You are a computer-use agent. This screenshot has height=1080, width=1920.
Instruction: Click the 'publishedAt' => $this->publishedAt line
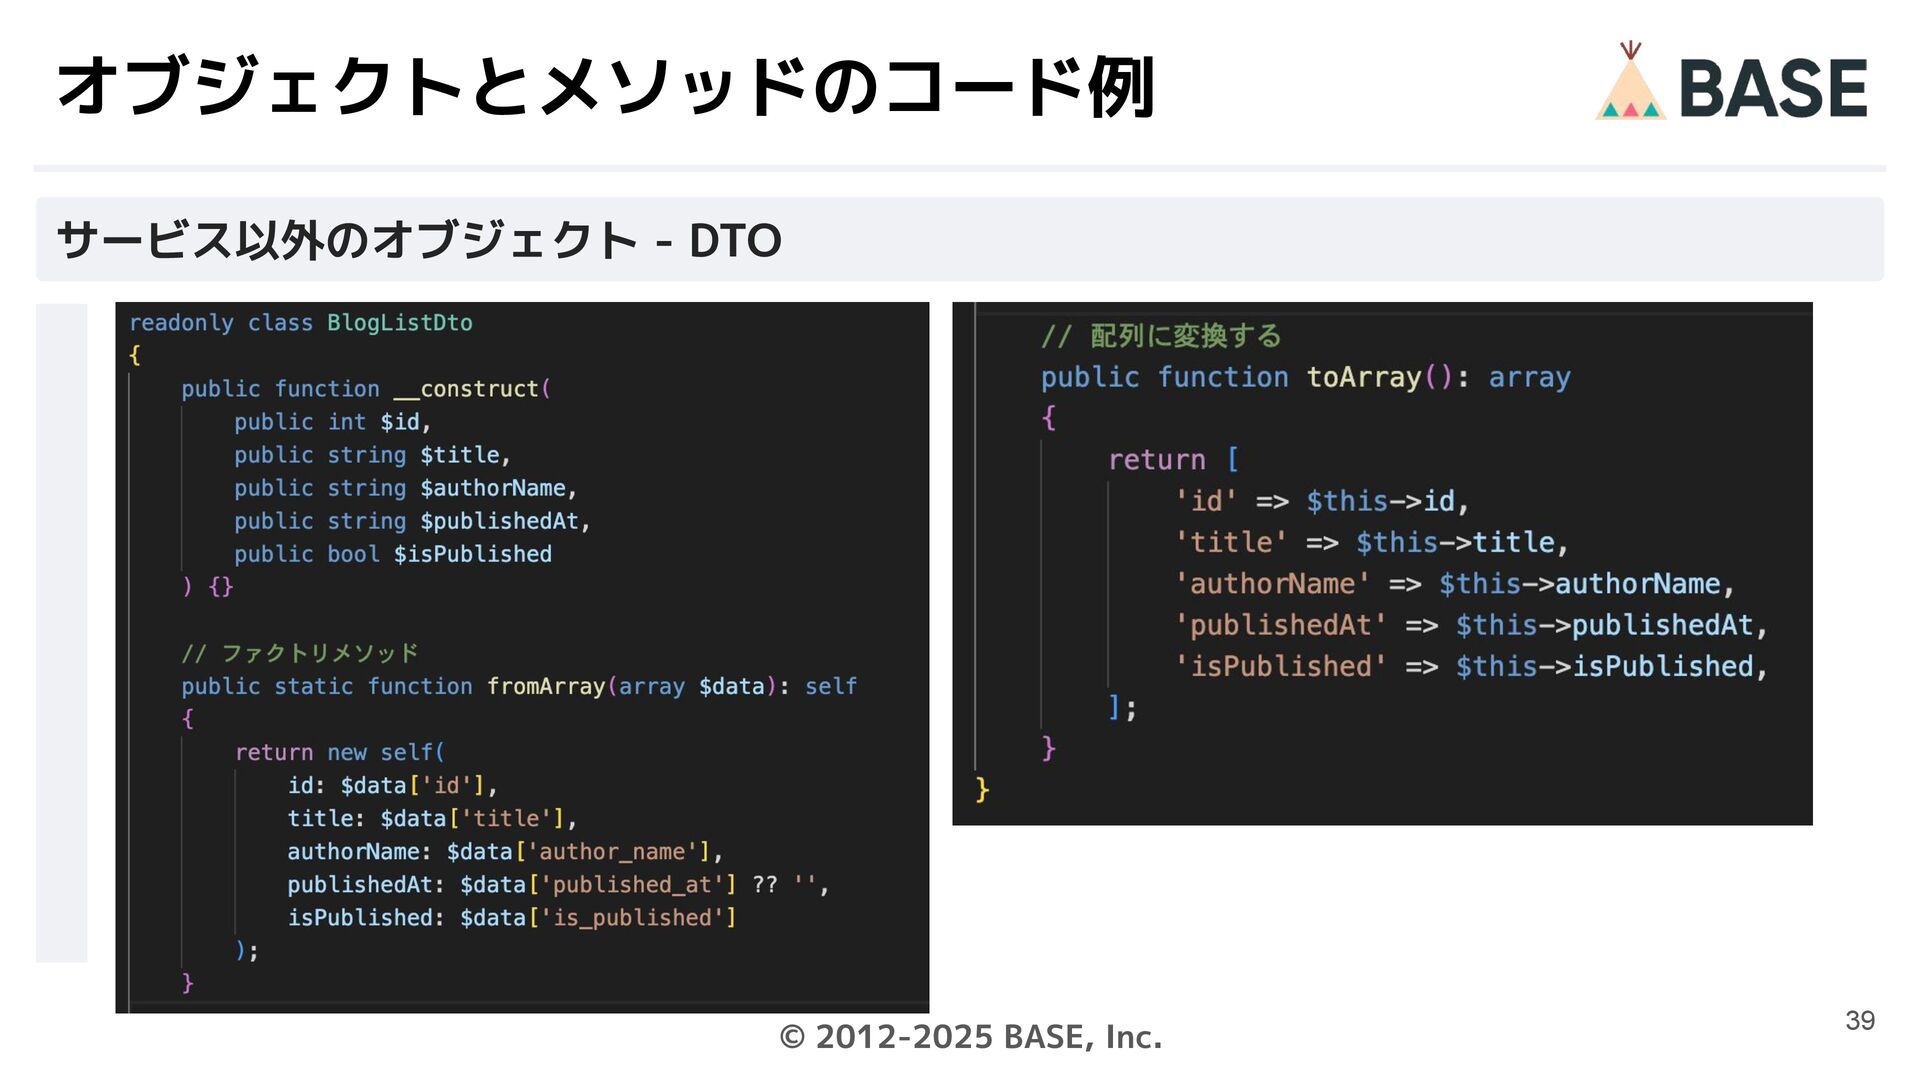point(1471,625)
